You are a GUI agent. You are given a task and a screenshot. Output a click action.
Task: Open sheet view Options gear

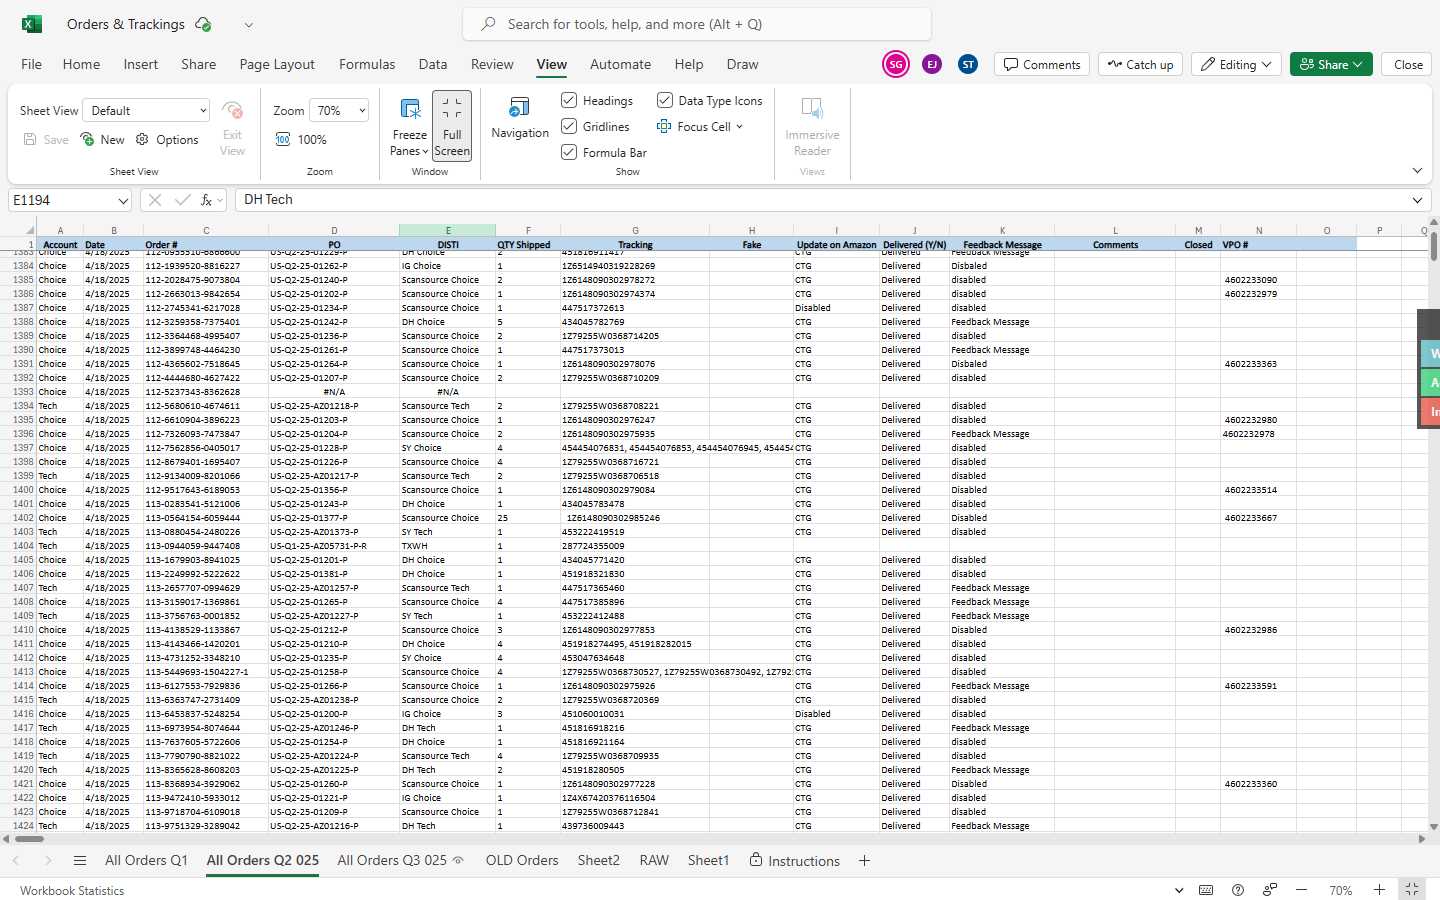coord(142,140)
